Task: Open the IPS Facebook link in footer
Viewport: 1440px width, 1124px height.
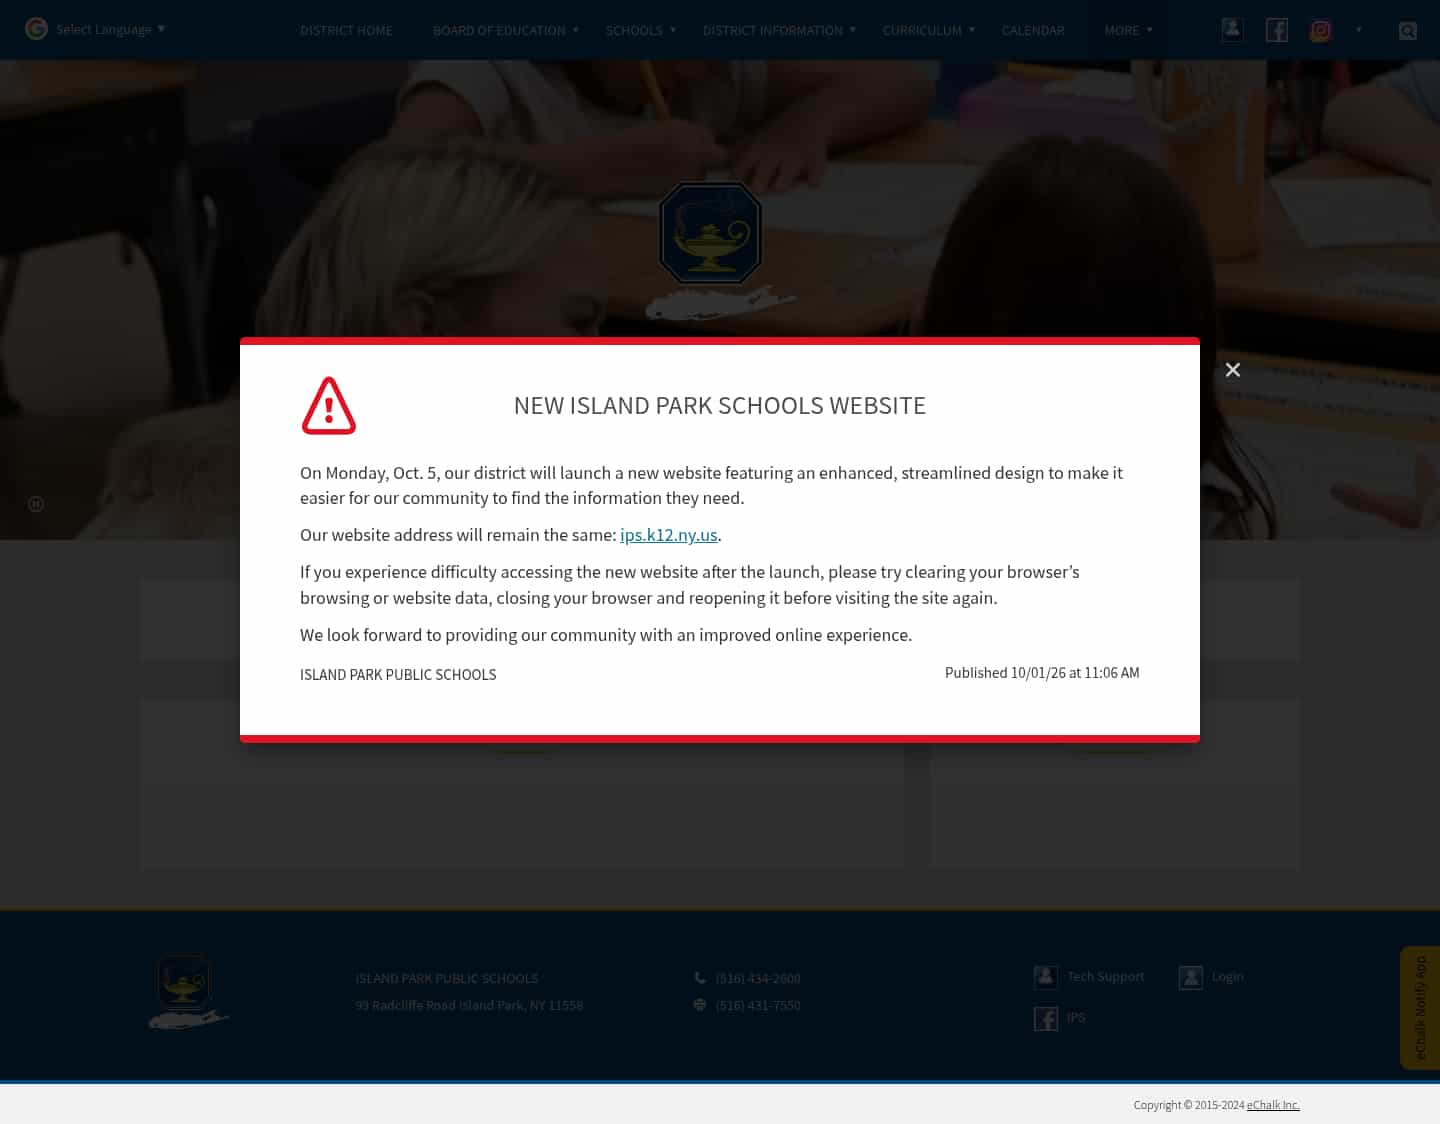Action: click(1076, 1017)
